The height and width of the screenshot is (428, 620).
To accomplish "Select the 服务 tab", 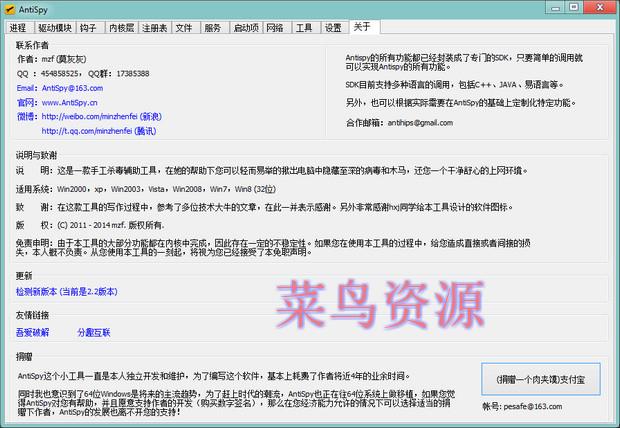I will point(213,28).
